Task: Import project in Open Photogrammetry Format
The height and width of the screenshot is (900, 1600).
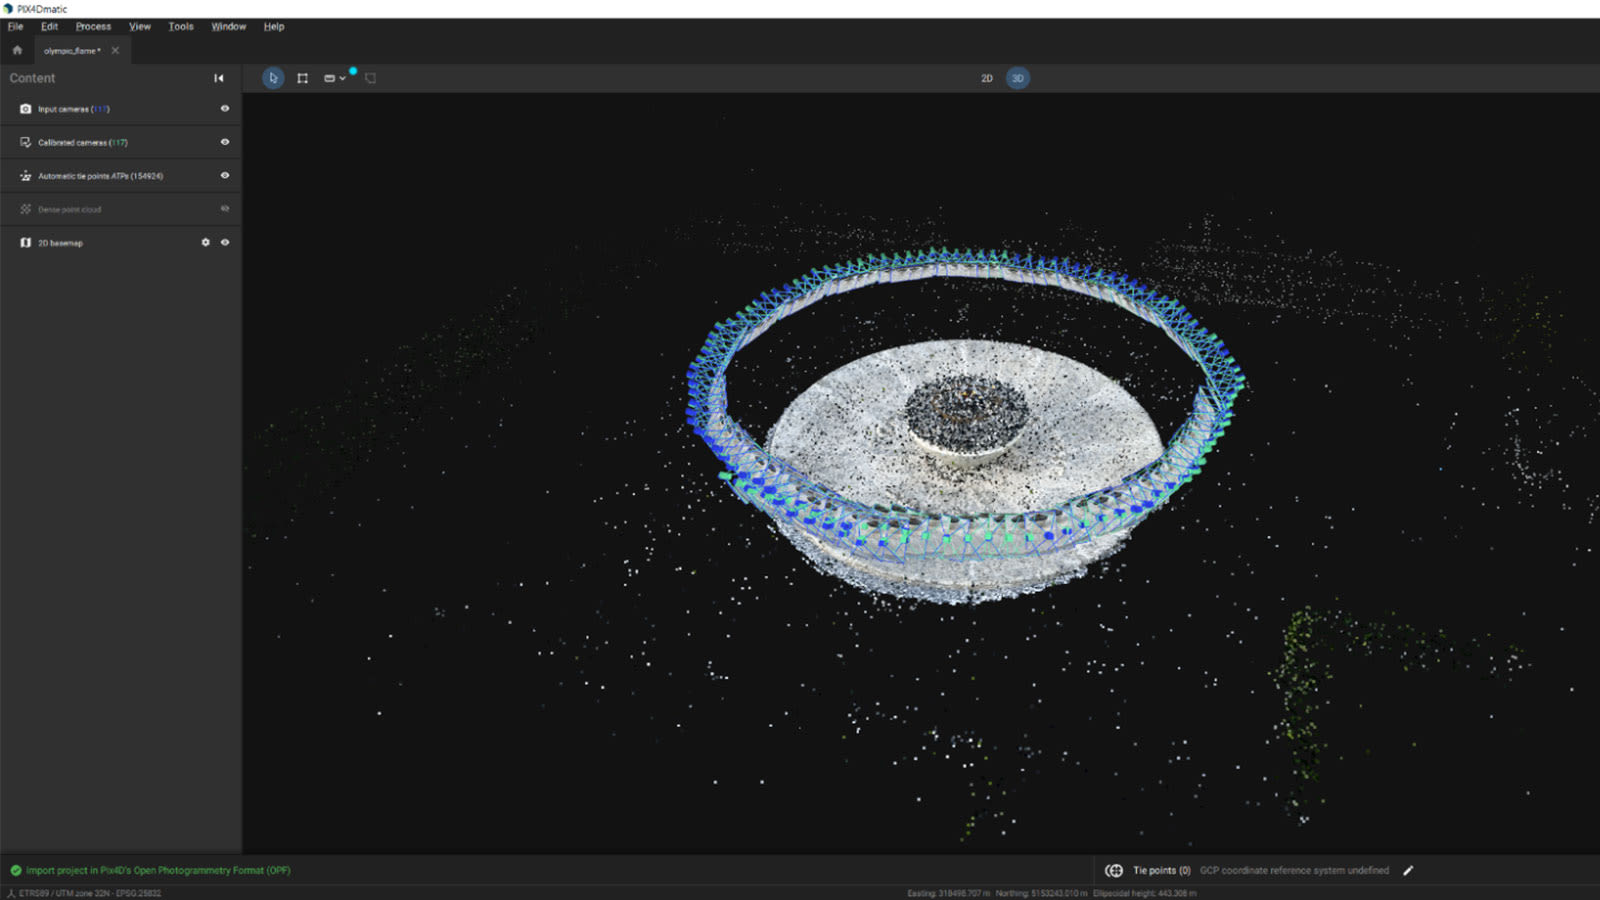Action: 157,870
